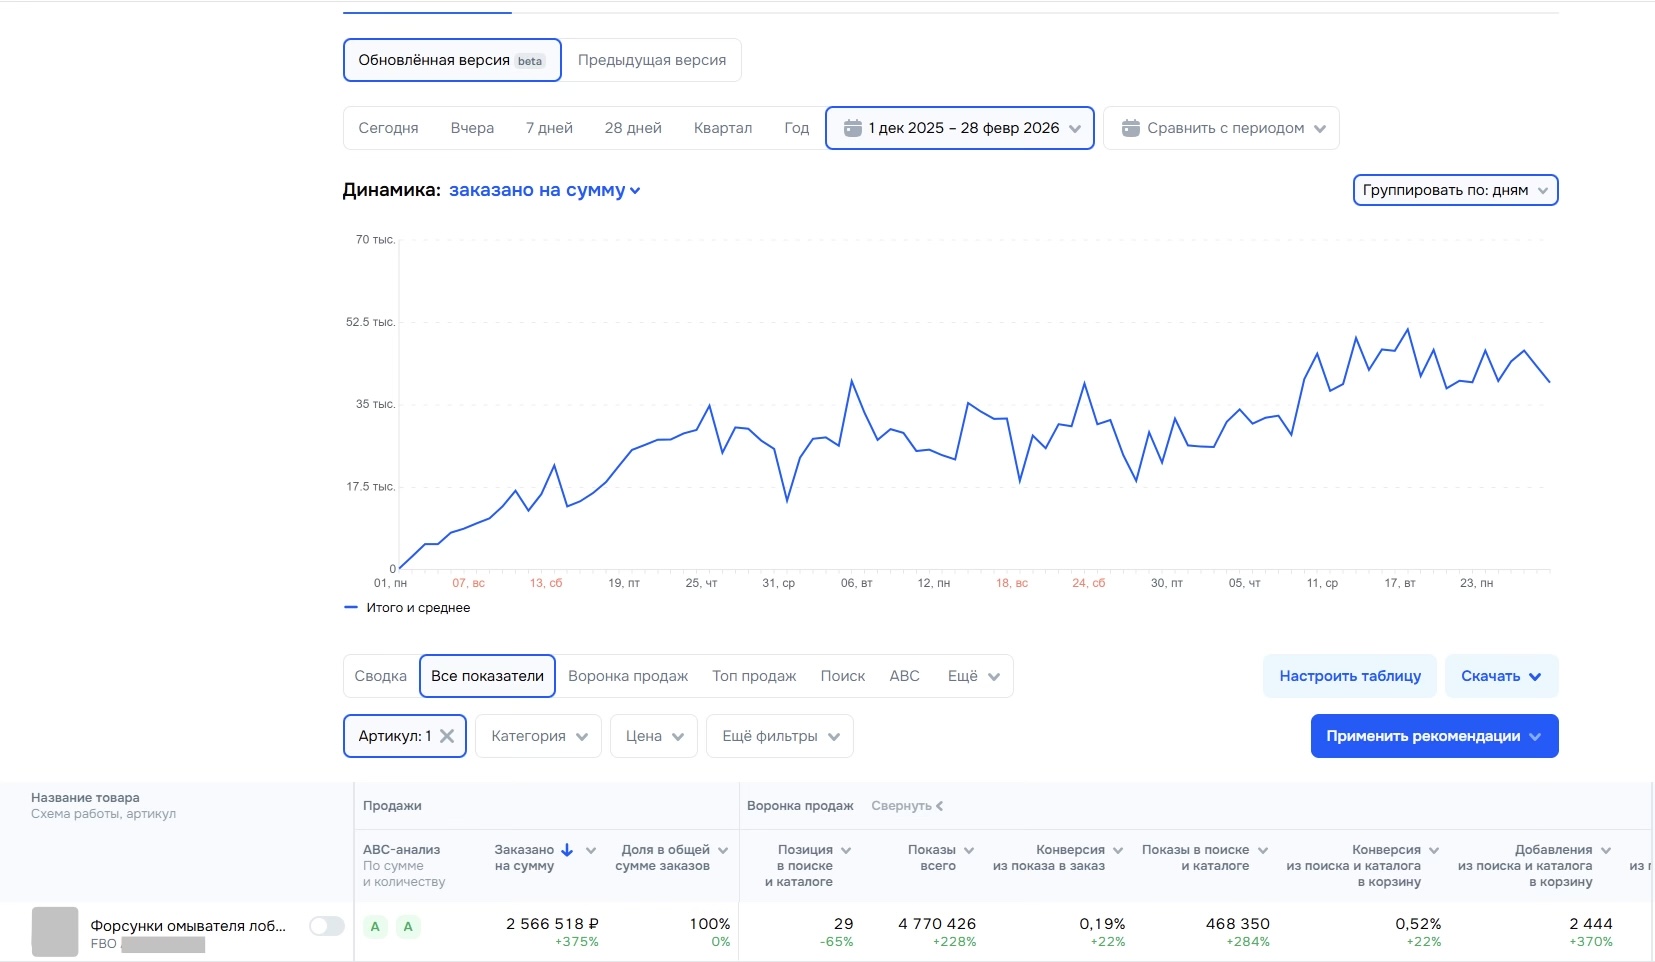Change metric заказано на сумму
The image size is (1655, 962).
pos(544,190)
